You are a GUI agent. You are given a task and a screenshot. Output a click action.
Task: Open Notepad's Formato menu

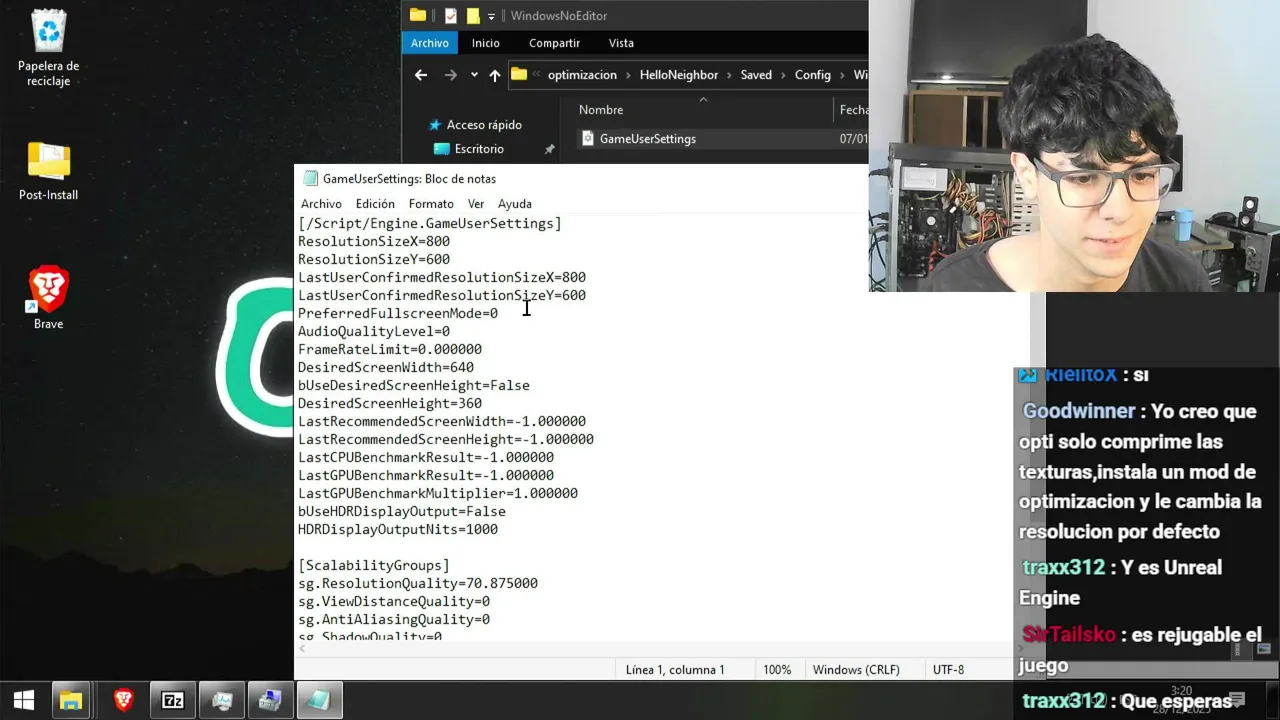431,204
